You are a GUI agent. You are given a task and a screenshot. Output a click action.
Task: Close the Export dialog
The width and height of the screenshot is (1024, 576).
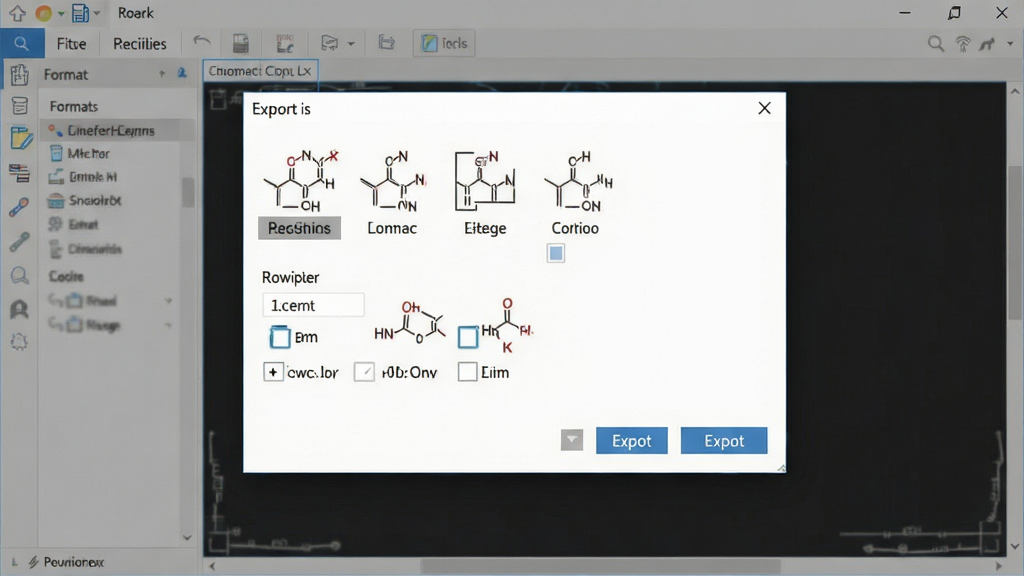pos(764,108)
